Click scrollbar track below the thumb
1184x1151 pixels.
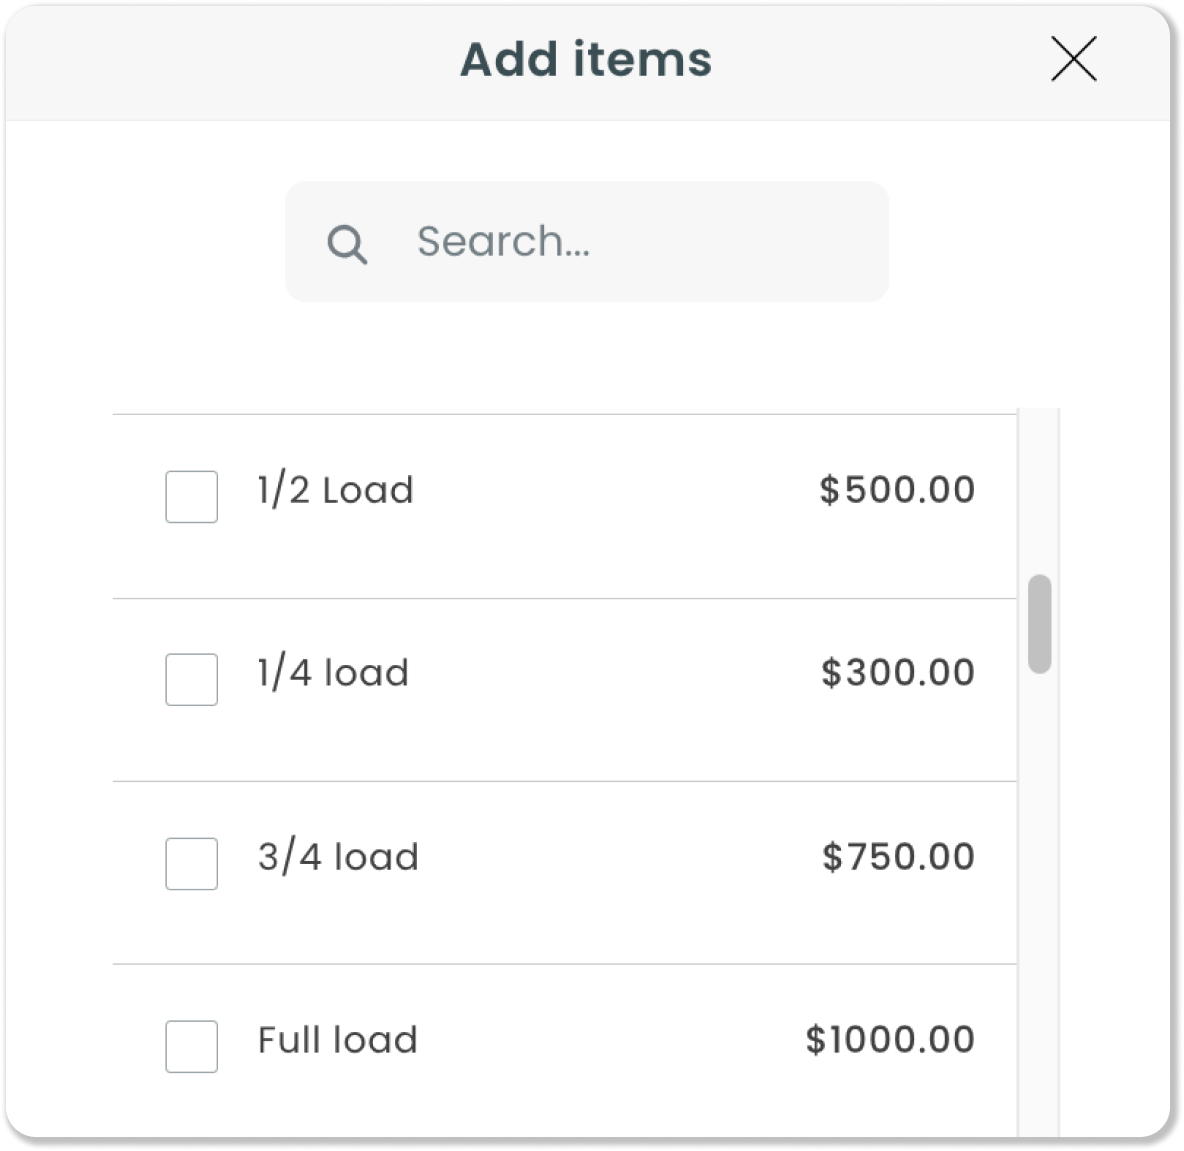[1040, 904]
